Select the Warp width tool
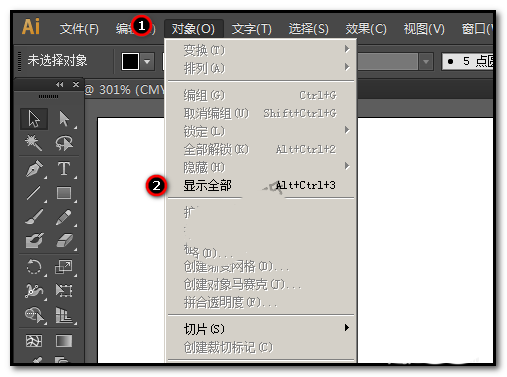Screen dimensions: 507x377 [34, 291]
